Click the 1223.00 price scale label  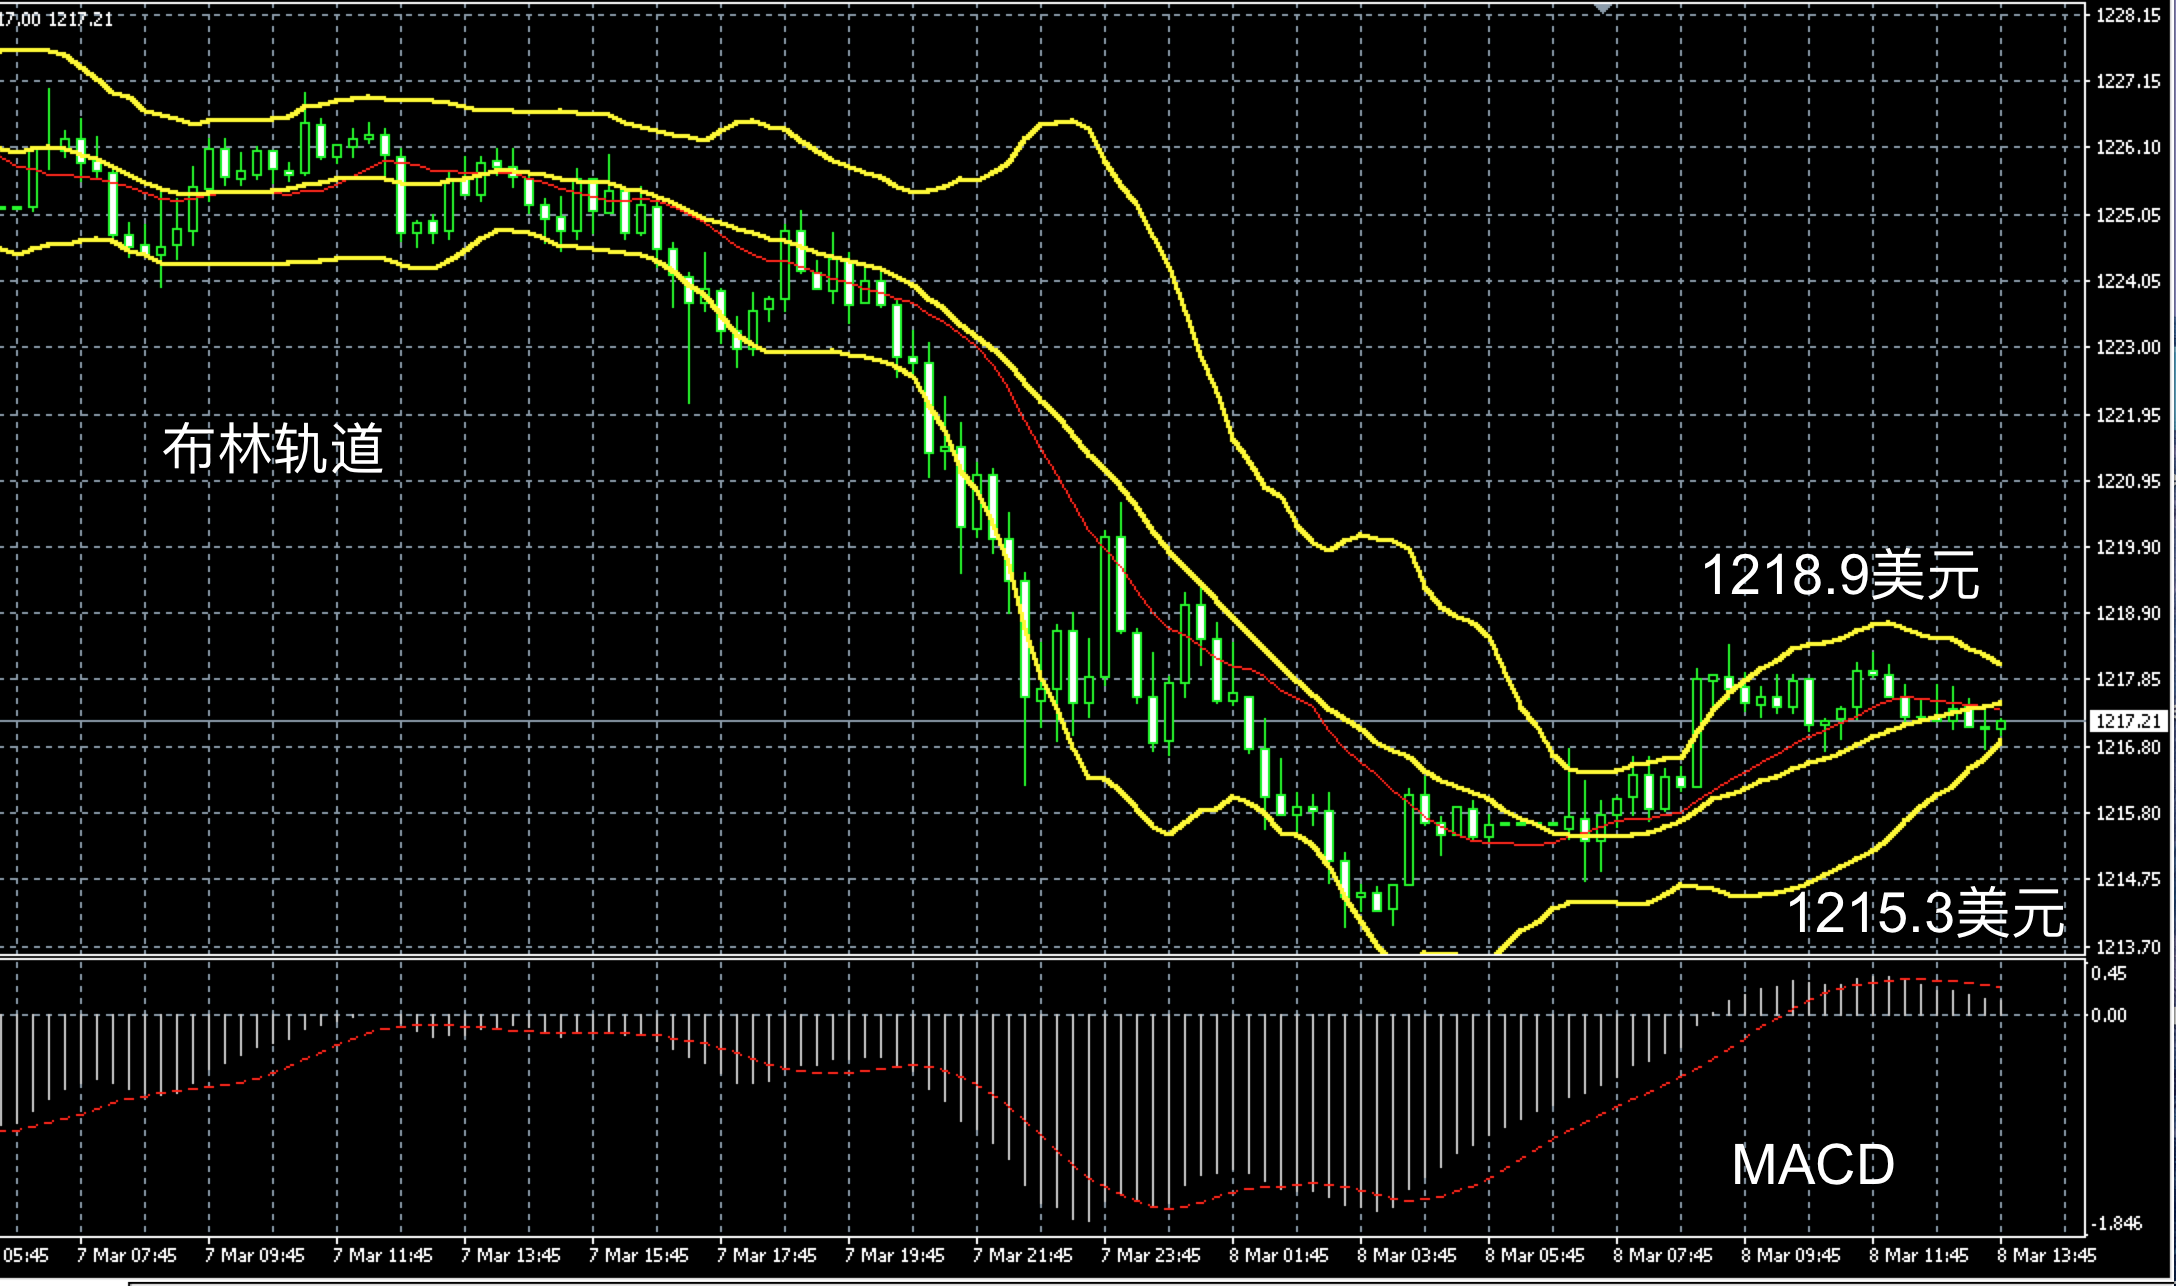click(x=2128, y=348)
